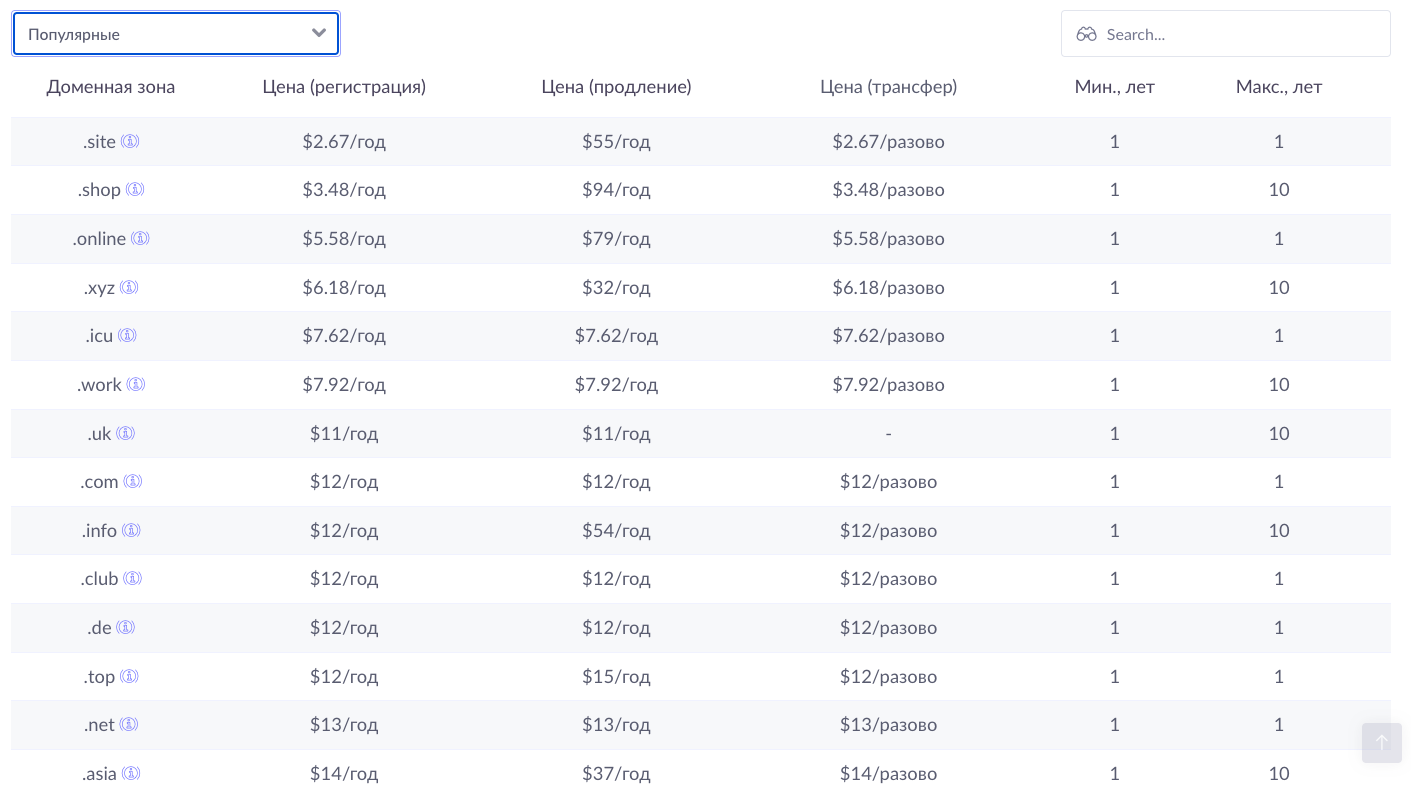
Task: Open info icon next to .asia
Action: pos(131,773)
